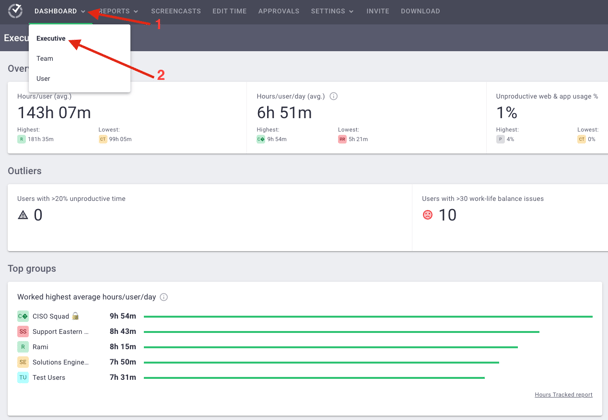Image resolution: width=608 pixels, height=420 pixels.
Task: Click the TU badge for Test Users
Action: click(23, 377)
